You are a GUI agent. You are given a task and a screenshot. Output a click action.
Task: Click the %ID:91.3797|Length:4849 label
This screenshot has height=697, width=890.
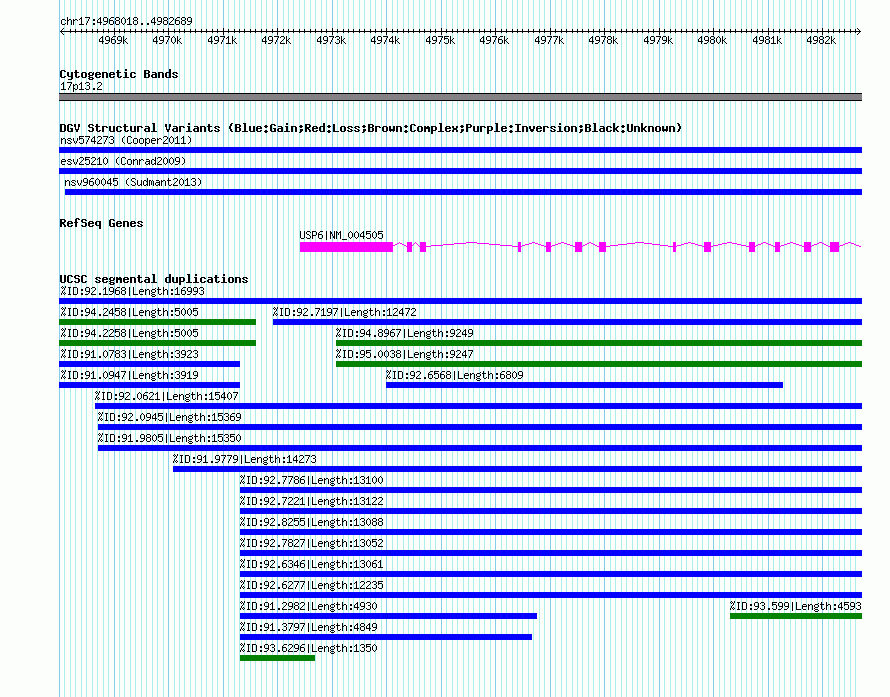[308, 627]
